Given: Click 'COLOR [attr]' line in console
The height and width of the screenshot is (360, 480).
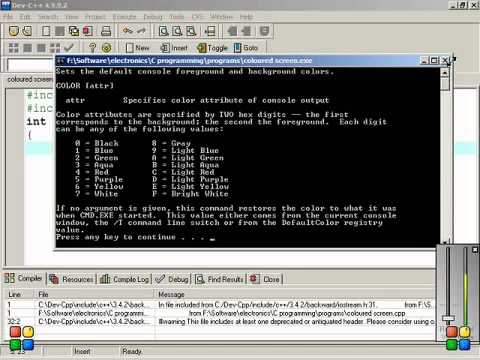Looking at the screenshot, I should tap(85, 86).
